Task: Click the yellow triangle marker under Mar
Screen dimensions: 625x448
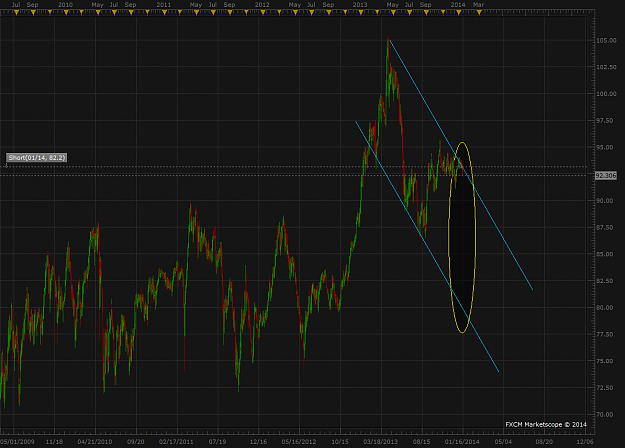Action: (x=479, y=13)
